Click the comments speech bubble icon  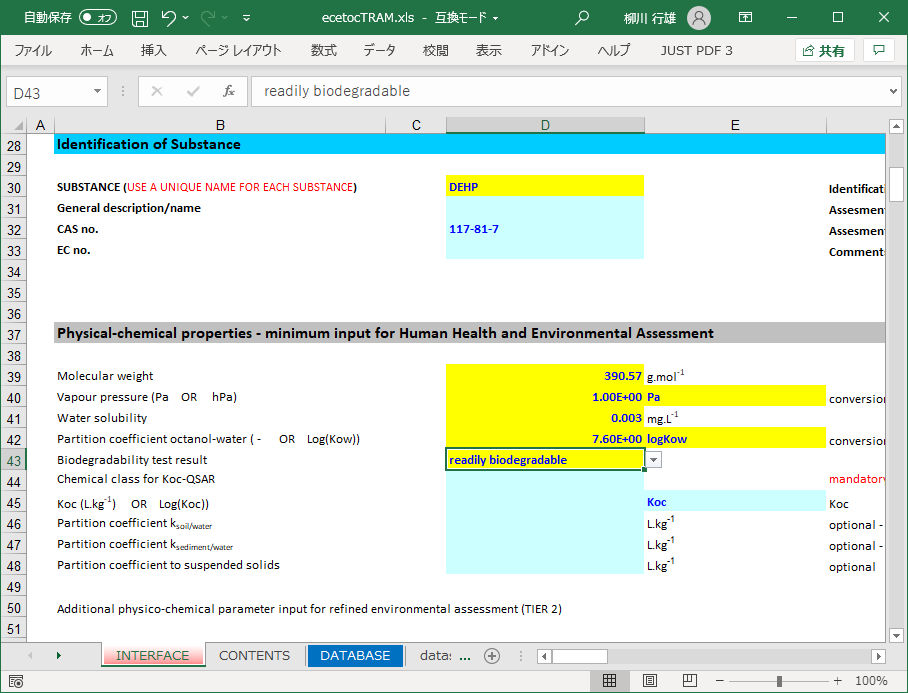pyautogui.click(x=878, y=50)
